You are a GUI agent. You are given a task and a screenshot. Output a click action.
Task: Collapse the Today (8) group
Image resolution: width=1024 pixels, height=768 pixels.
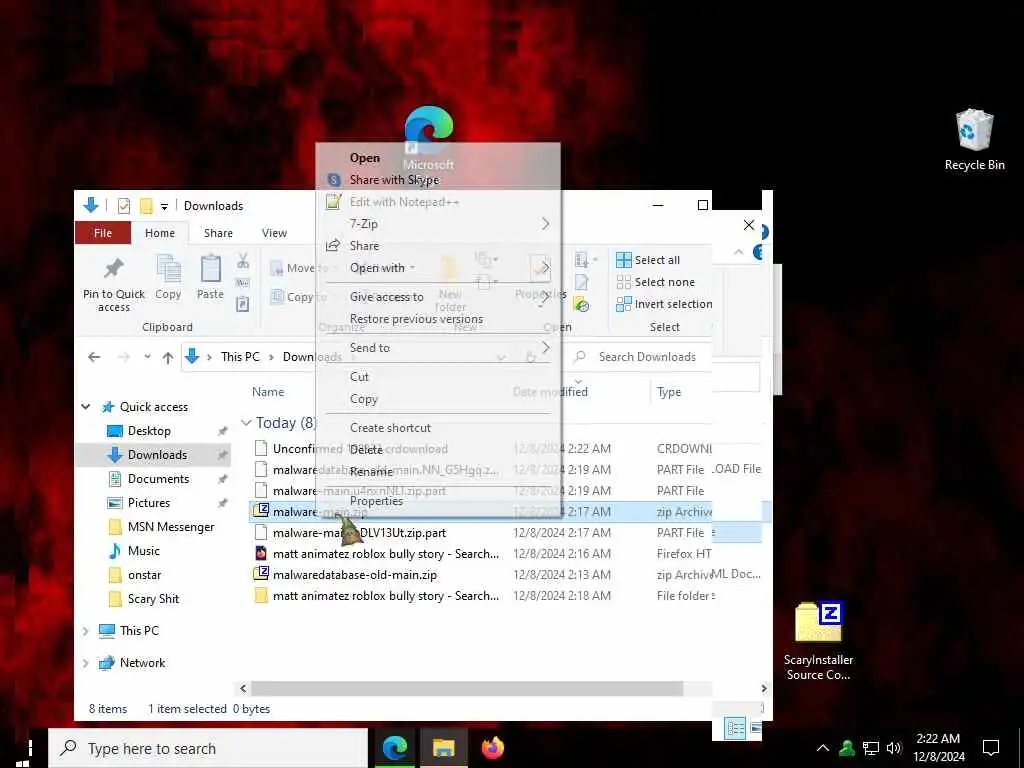coord(246,423)
